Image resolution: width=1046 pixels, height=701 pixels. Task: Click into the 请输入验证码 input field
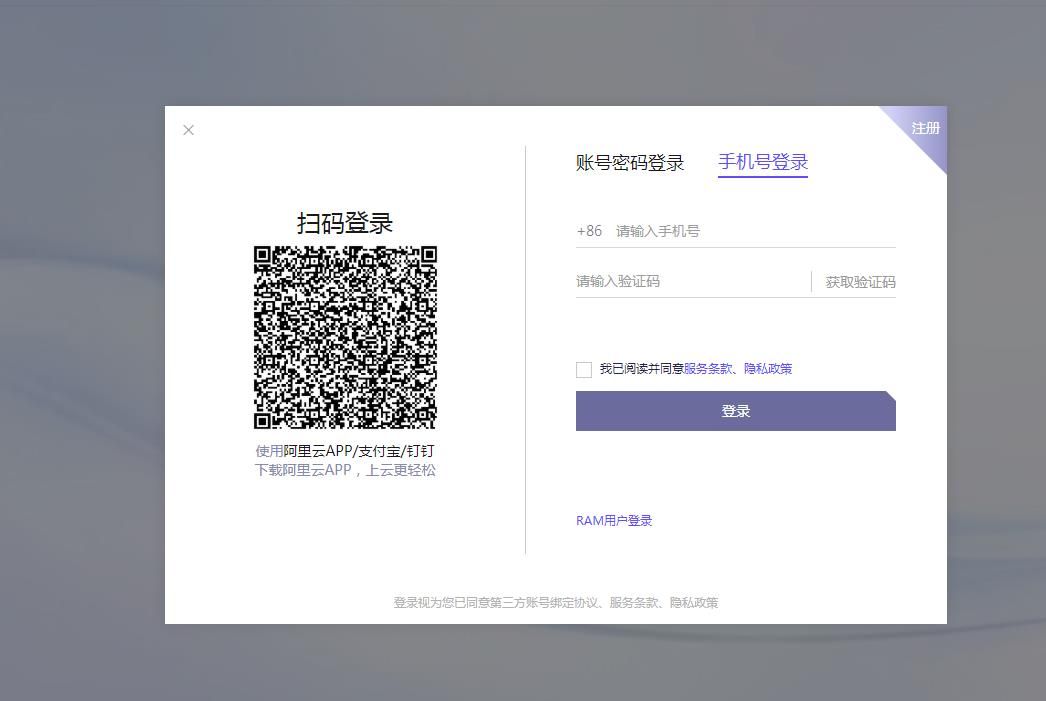pos(690,281)
